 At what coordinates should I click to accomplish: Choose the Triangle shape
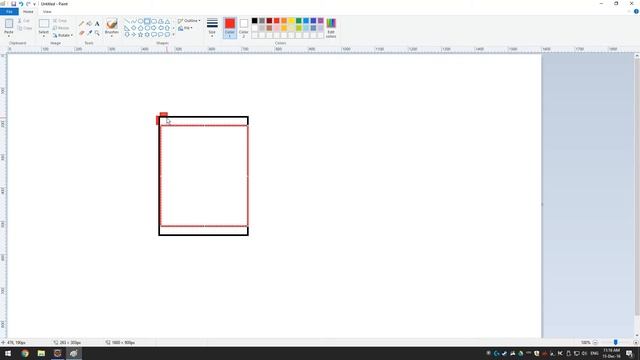(167, 21)
